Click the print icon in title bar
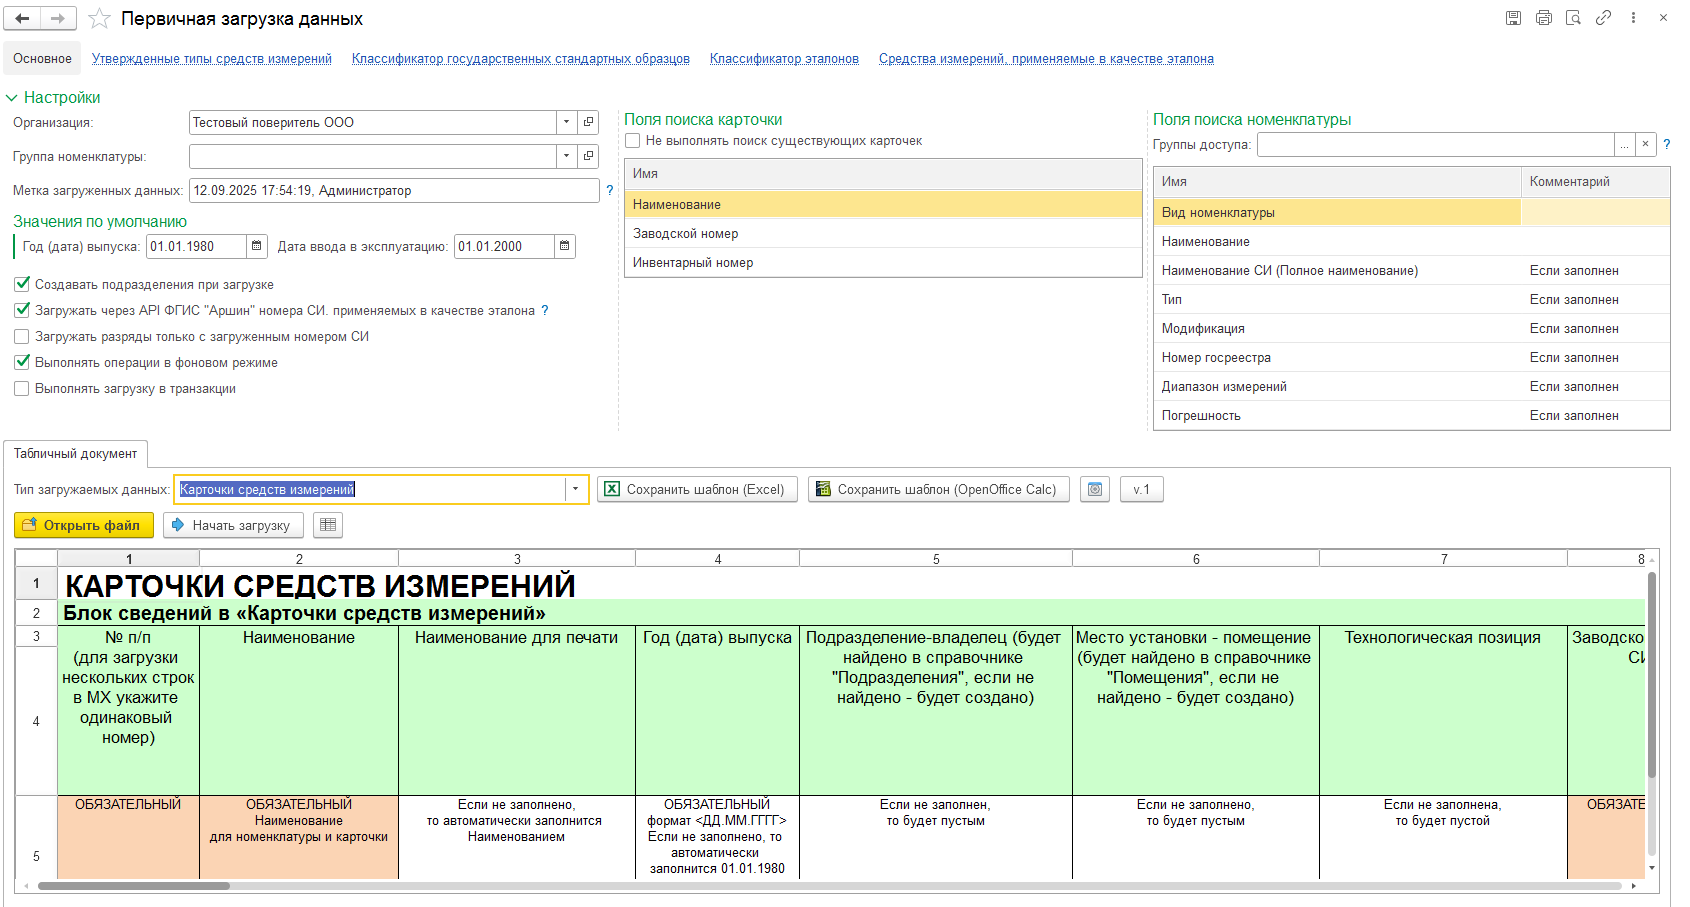This screenshot has height=907, width=1690. [1543, 18]
